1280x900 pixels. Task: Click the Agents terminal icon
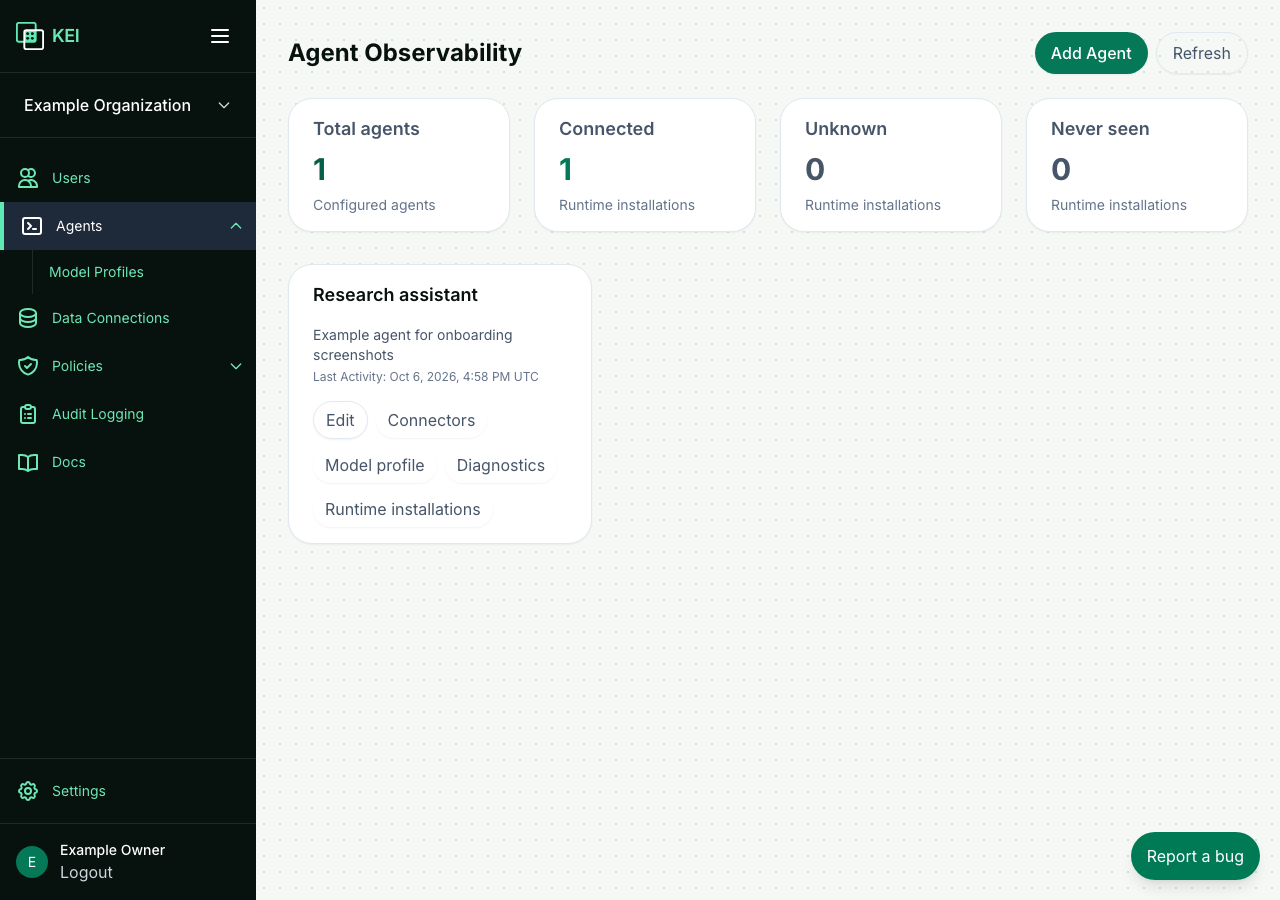pos(32,226)
